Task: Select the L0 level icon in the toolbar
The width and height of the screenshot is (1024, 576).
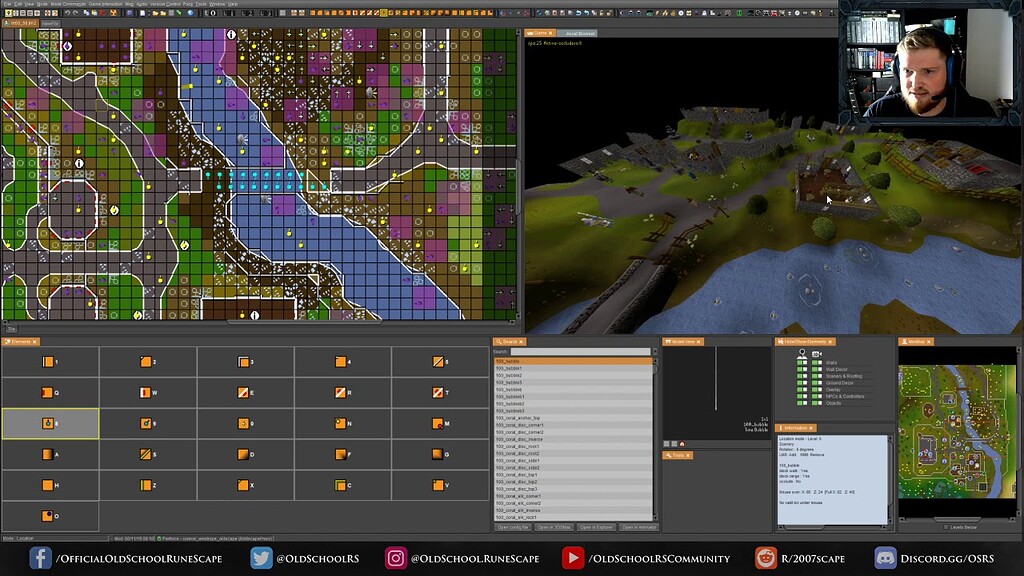Action: pyautogui.click(x=208, y=15)
